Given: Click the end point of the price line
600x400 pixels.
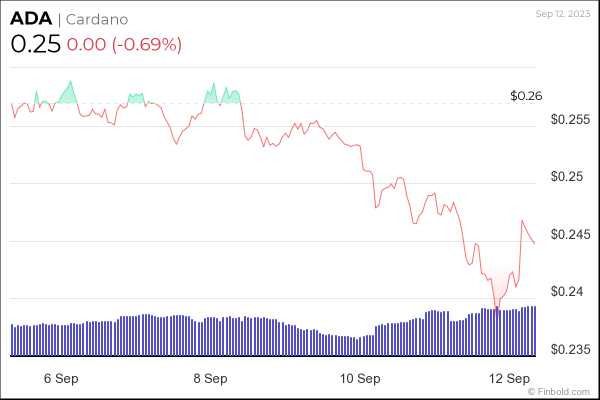Looking at the screenshot, I should click(534, 244).
